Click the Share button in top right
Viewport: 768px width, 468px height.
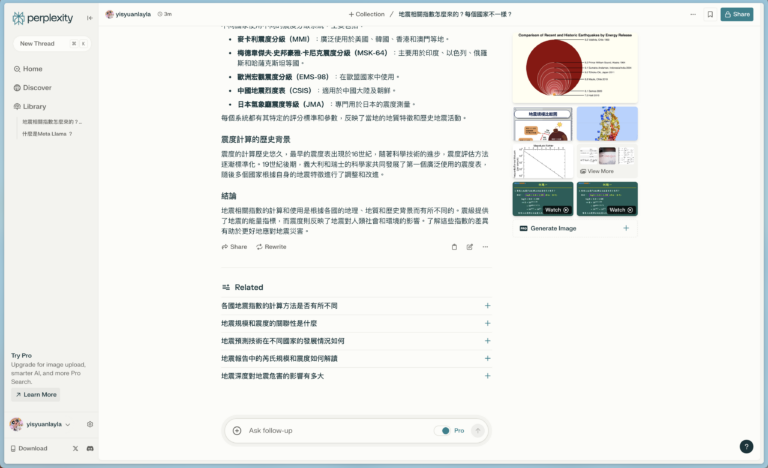point(736,14)
